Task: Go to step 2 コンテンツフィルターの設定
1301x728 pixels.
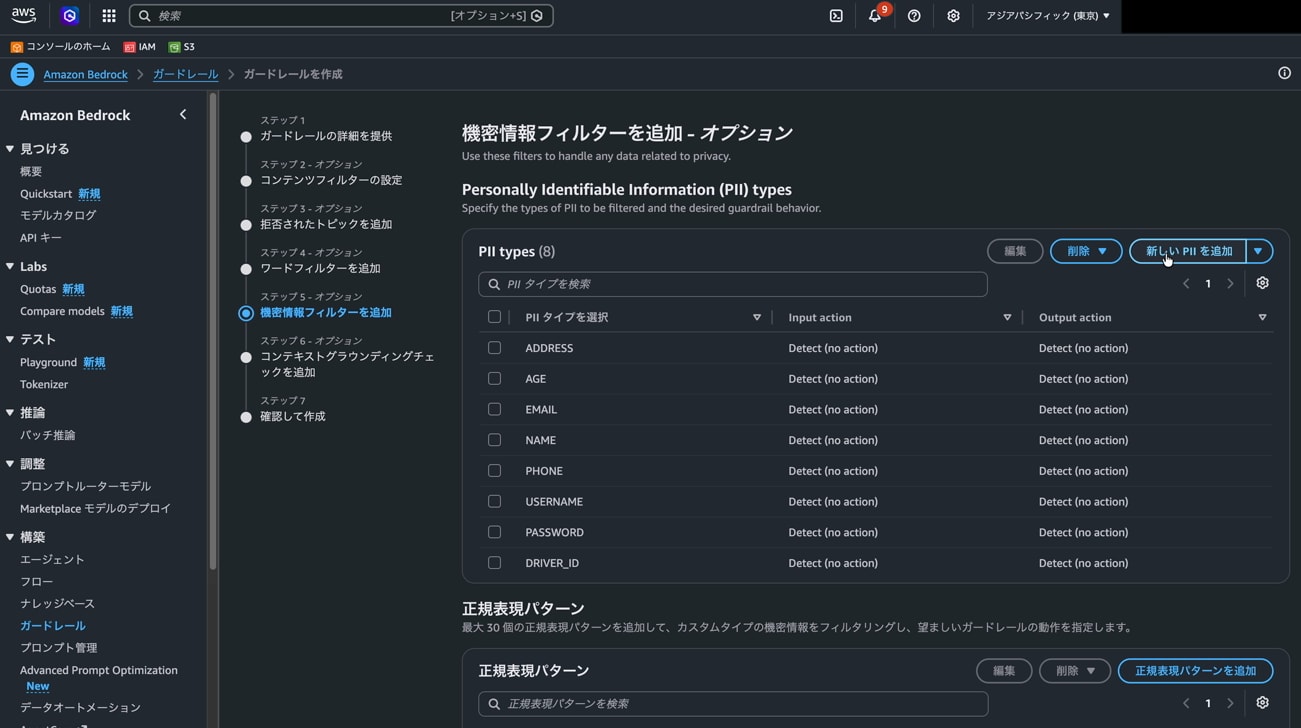Action: point(331,180)
